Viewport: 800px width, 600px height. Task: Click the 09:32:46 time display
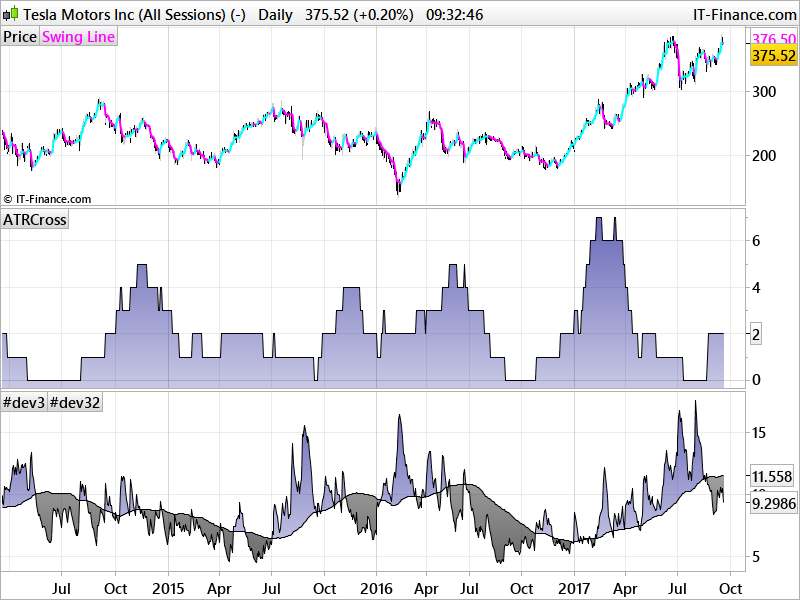pyautogui.click(x=455, y=14)
